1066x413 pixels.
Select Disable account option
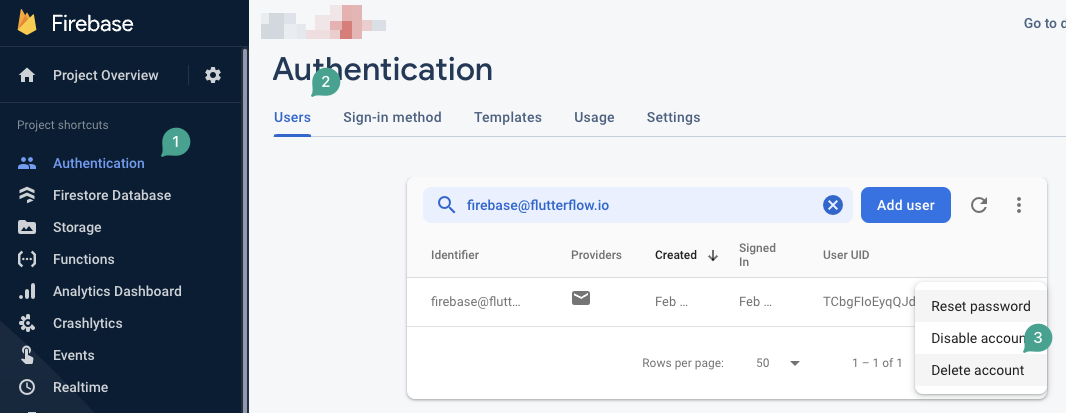point(980,338)
